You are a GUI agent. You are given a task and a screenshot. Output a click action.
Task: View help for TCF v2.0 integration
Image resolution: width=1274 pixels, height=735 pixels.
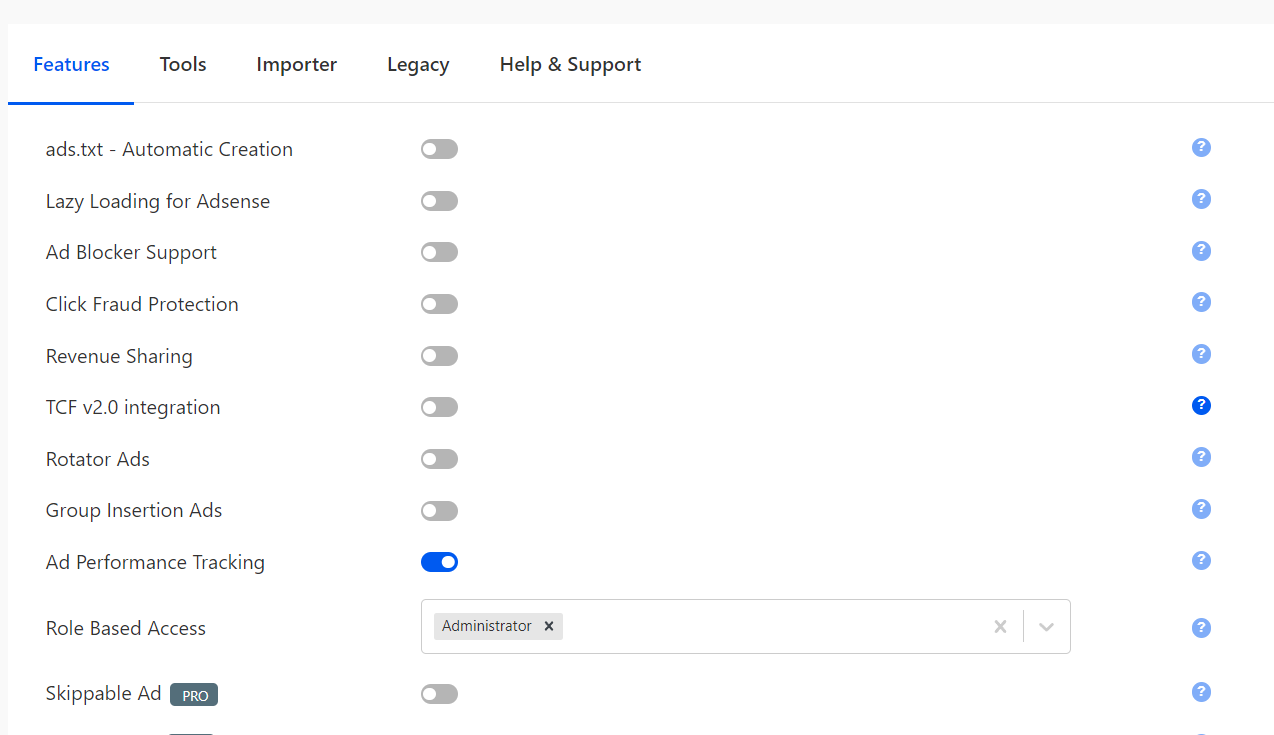click(1201, 406)
